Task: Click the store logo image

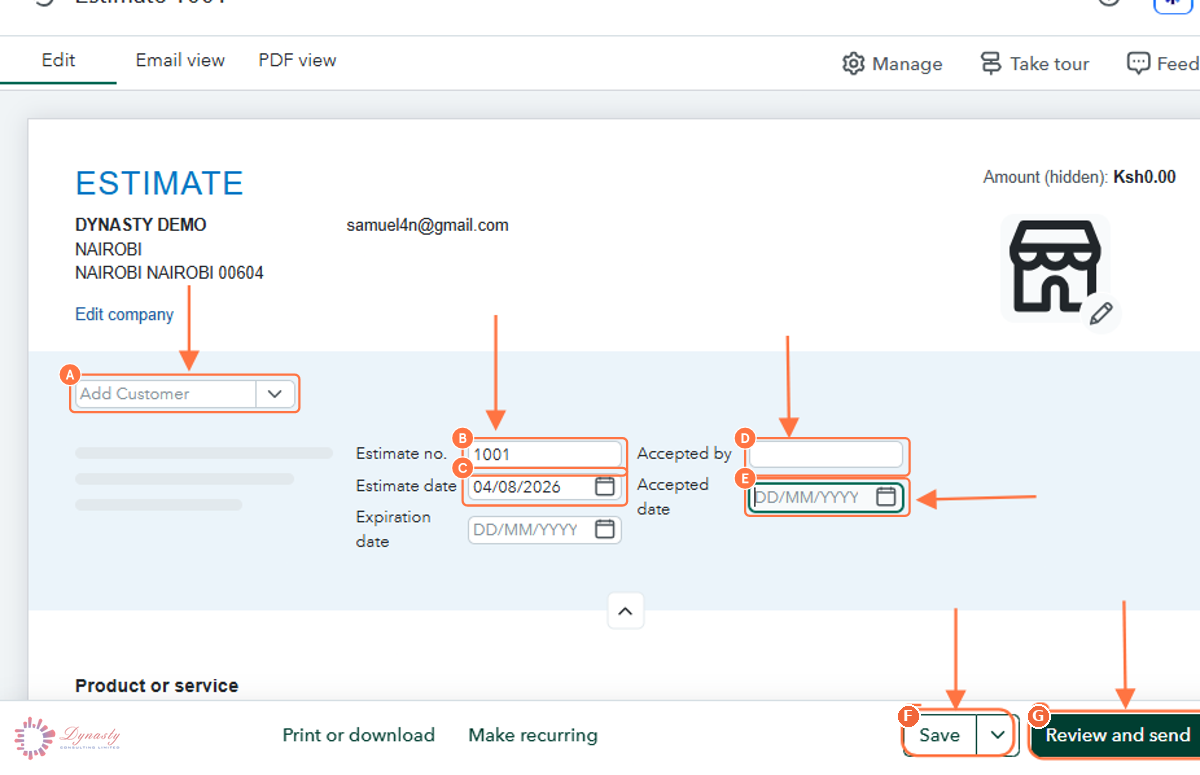Action: (x=1055, y=265)
